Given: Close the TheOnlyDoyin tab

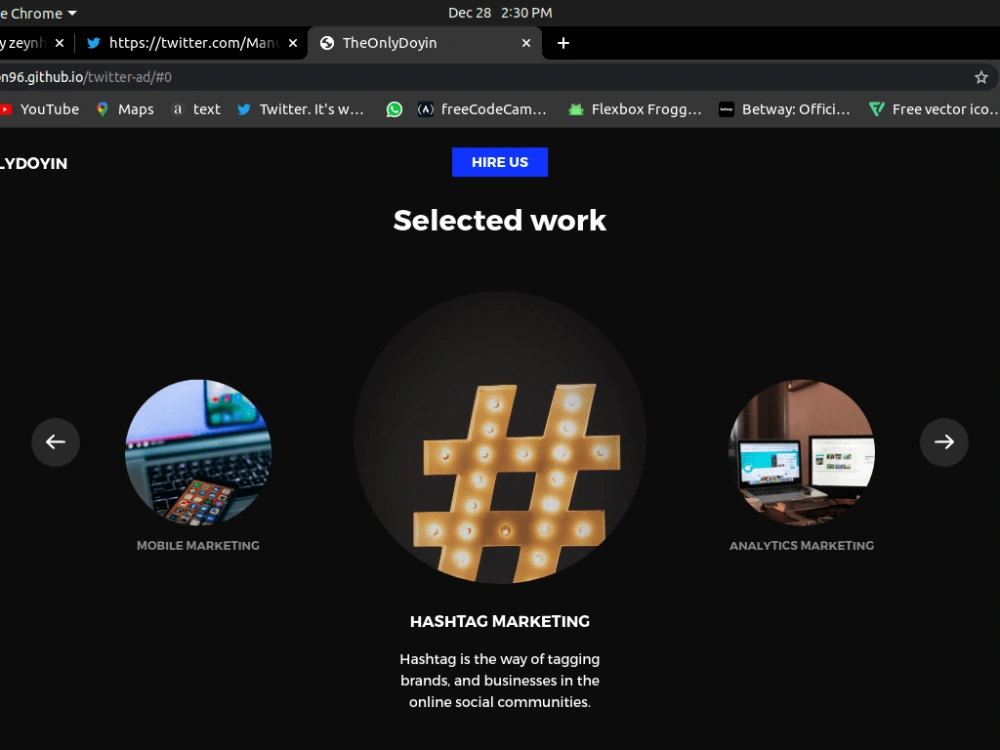Looking at the screenshot, I should (526, 43).
